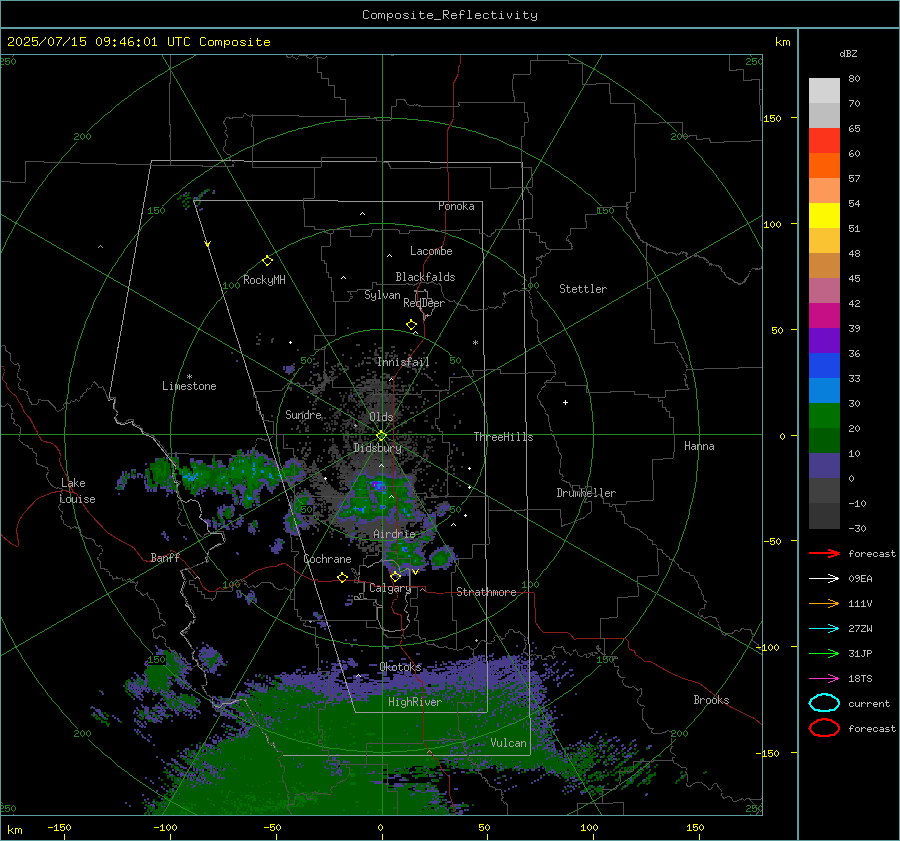This screenshot has width=900, height=841.
Task: Click the Blackfalds town label
Action: [x=425, y=277]
